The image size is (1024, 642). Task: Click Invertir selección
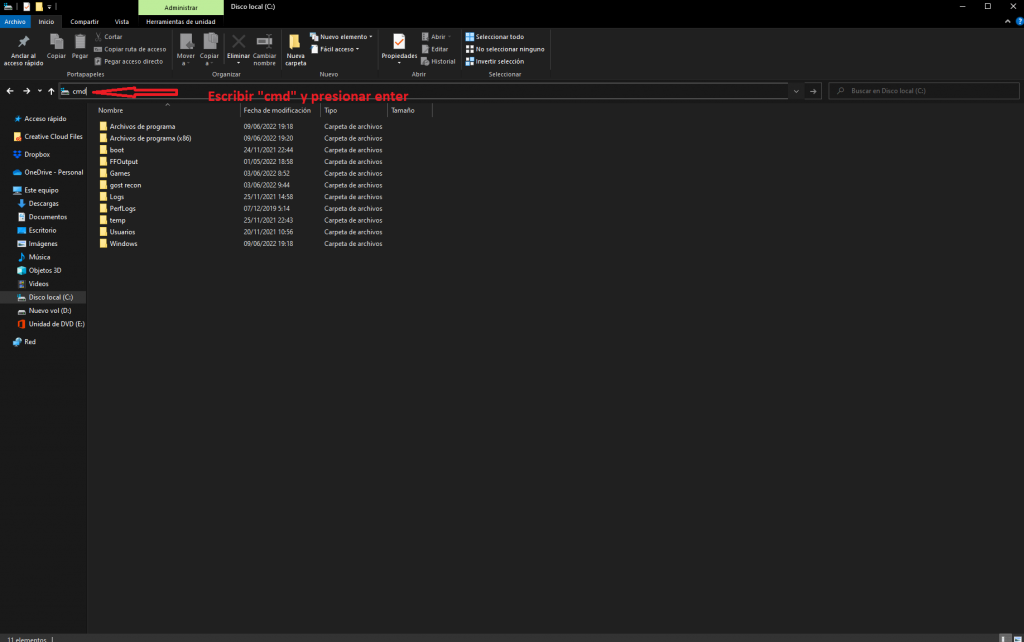point(498,61)
